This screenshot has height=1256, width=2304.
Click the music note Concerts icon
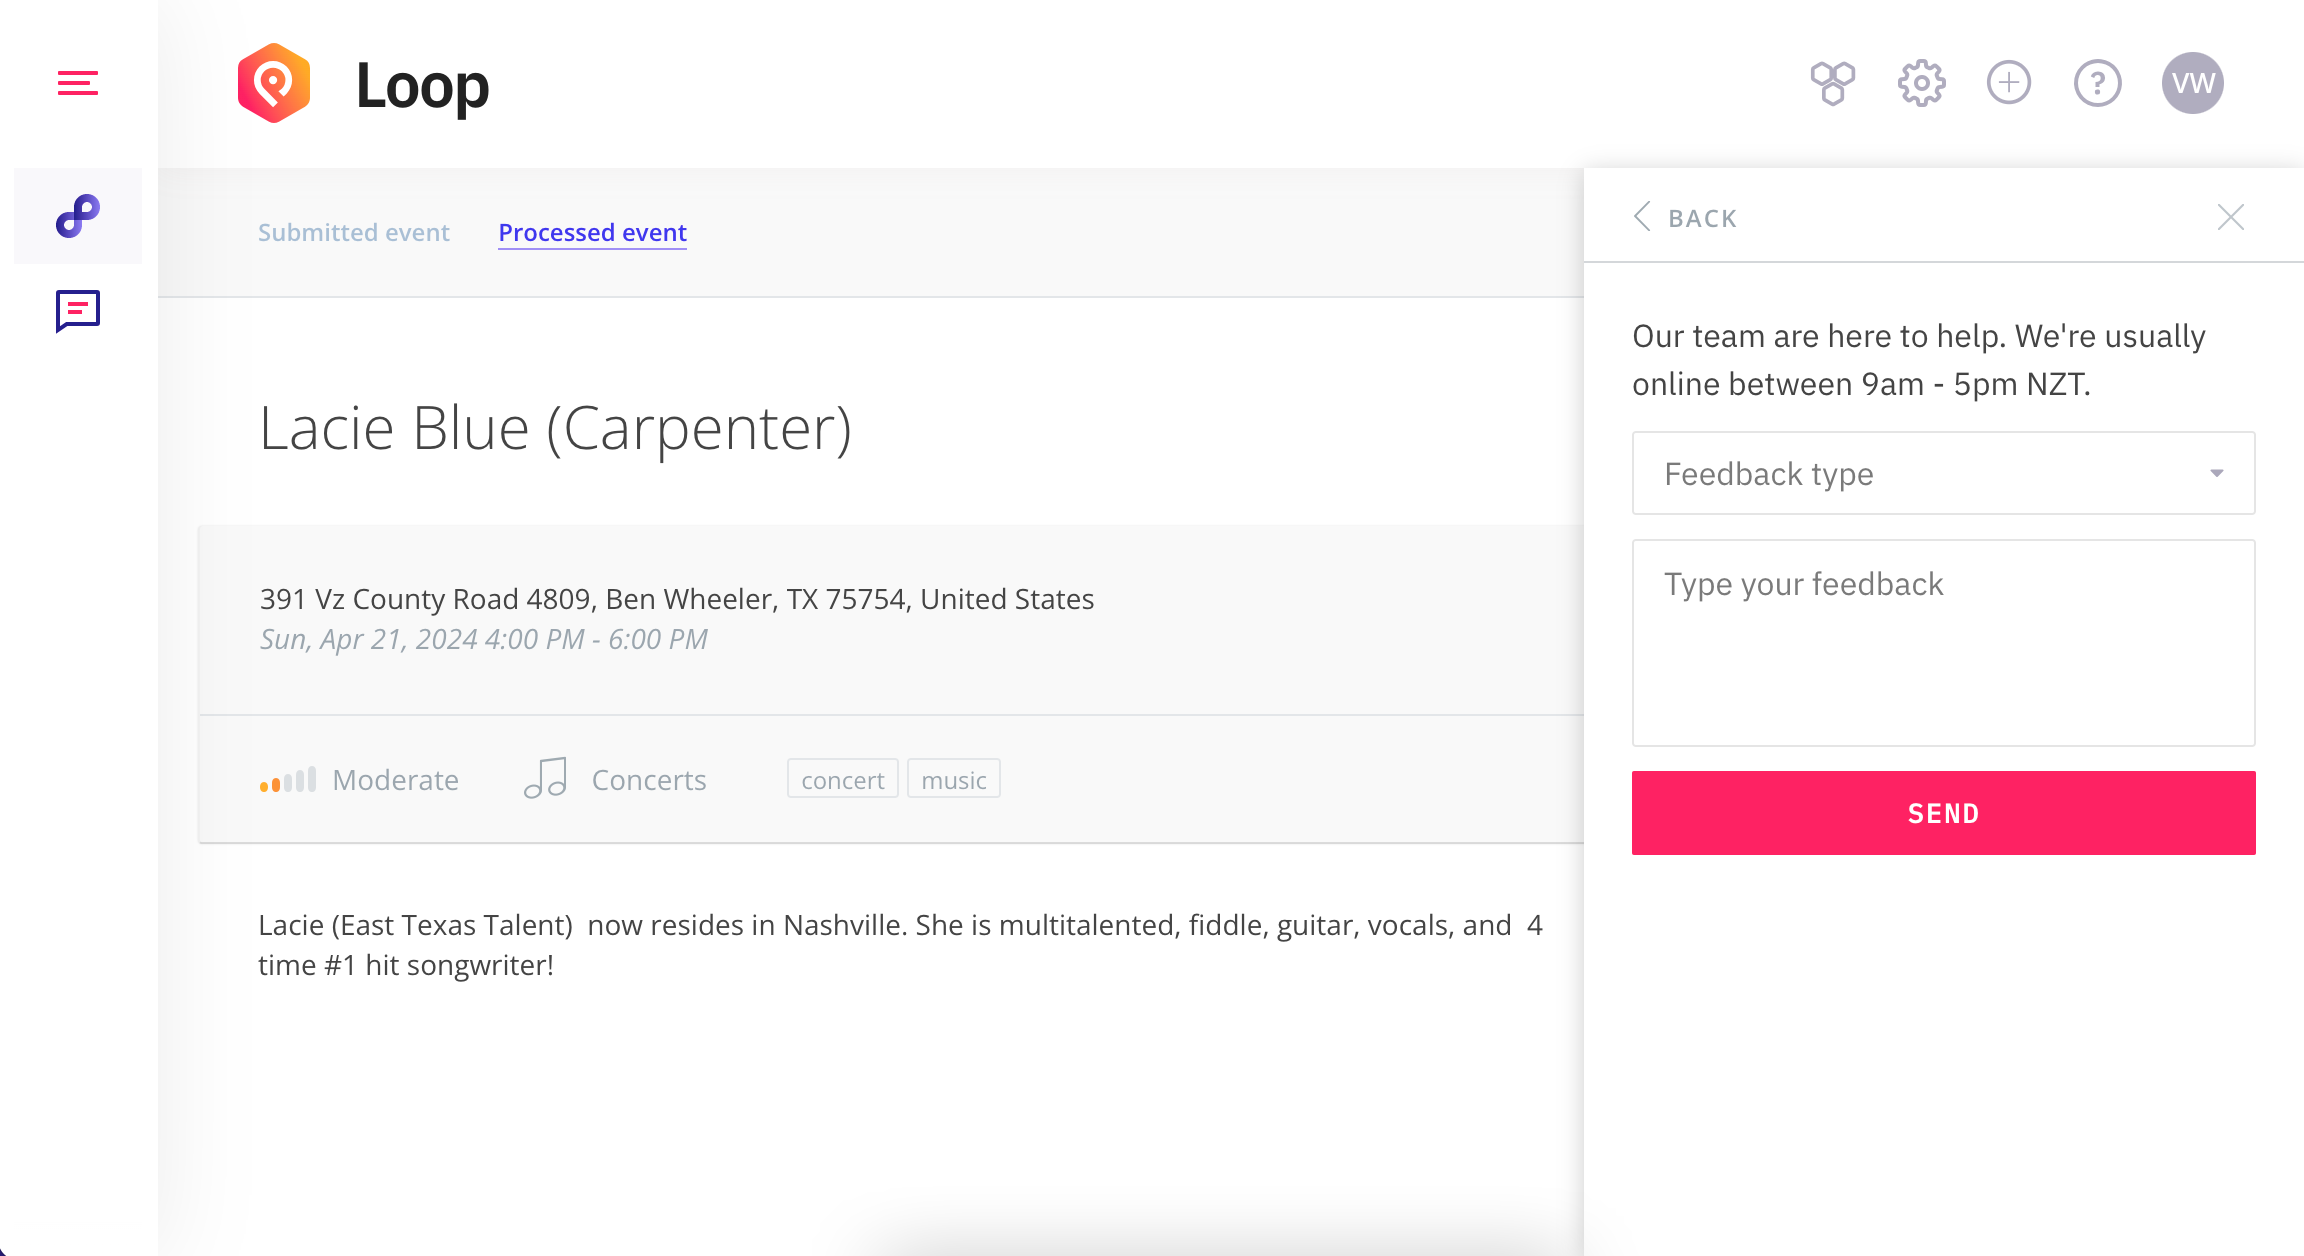(546, 778)
